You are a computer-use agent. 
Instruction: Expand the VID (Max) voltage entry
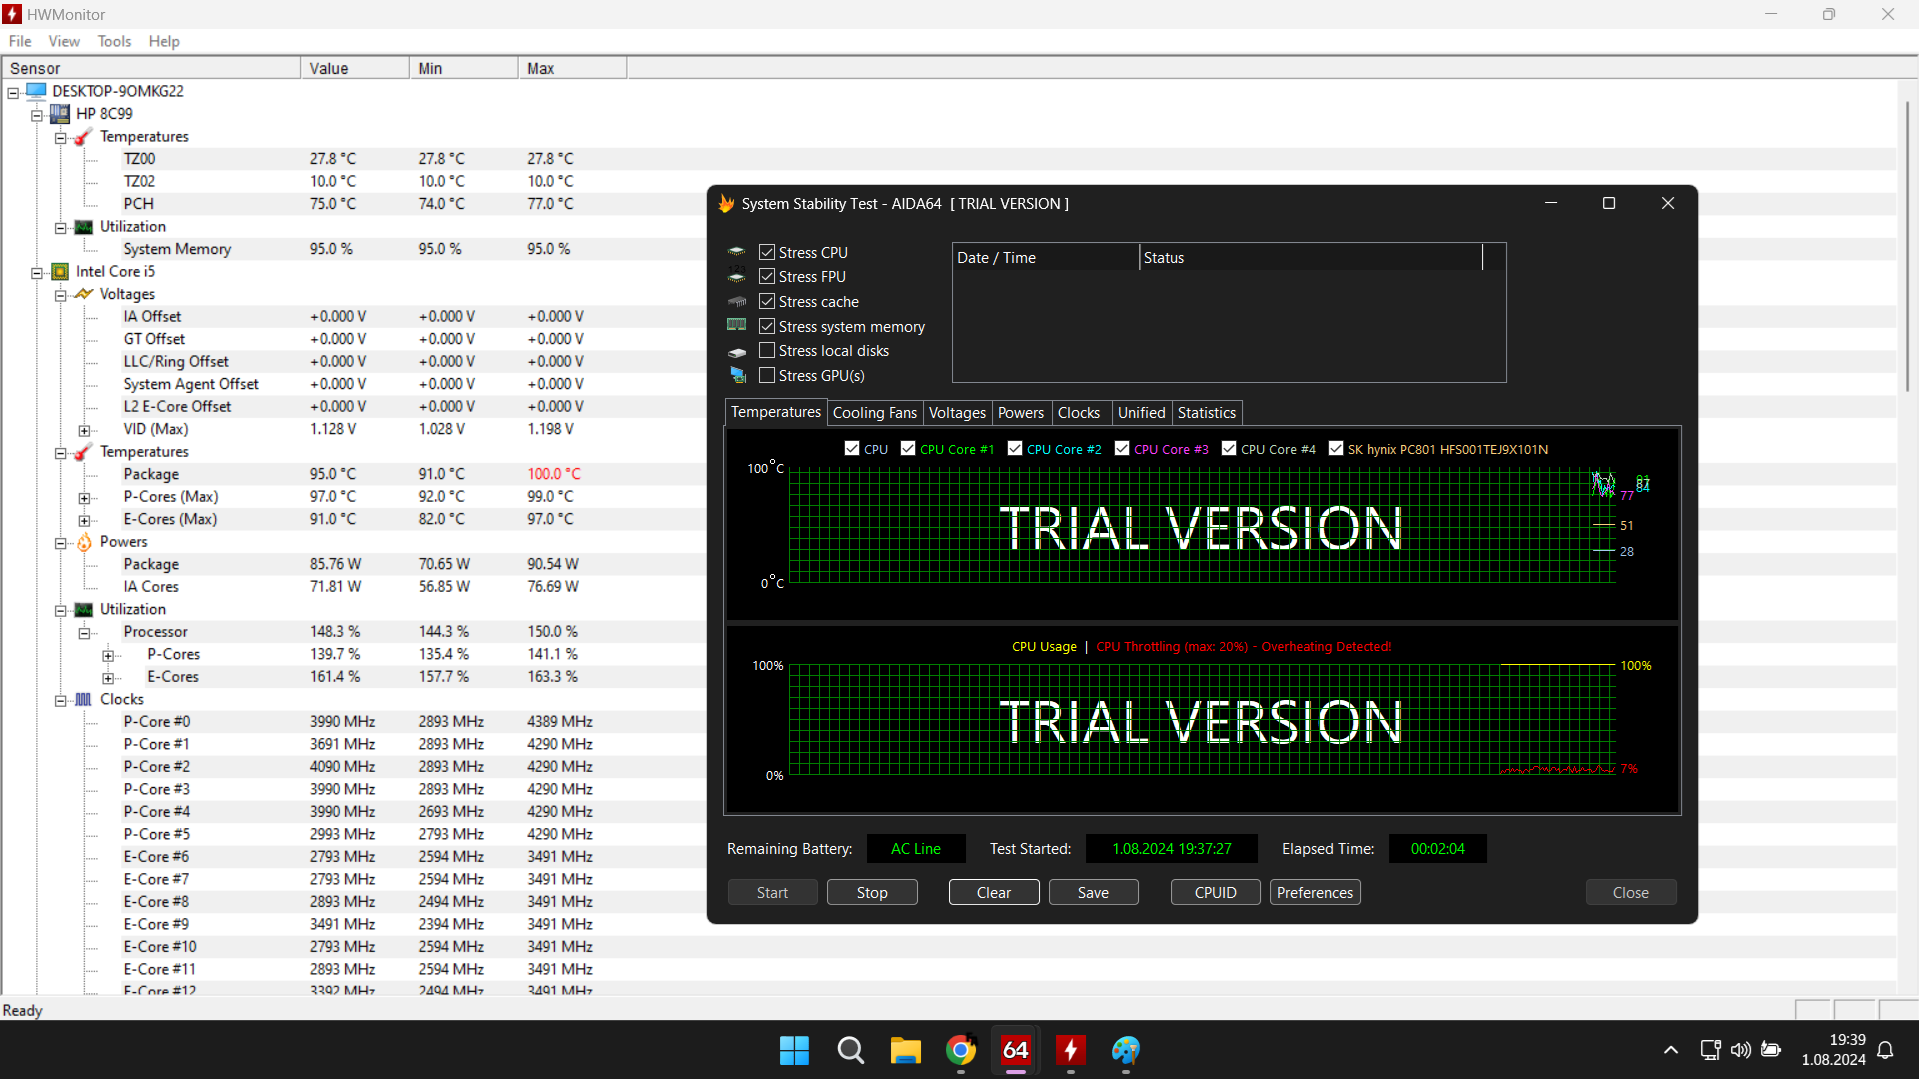click(85, 430)
